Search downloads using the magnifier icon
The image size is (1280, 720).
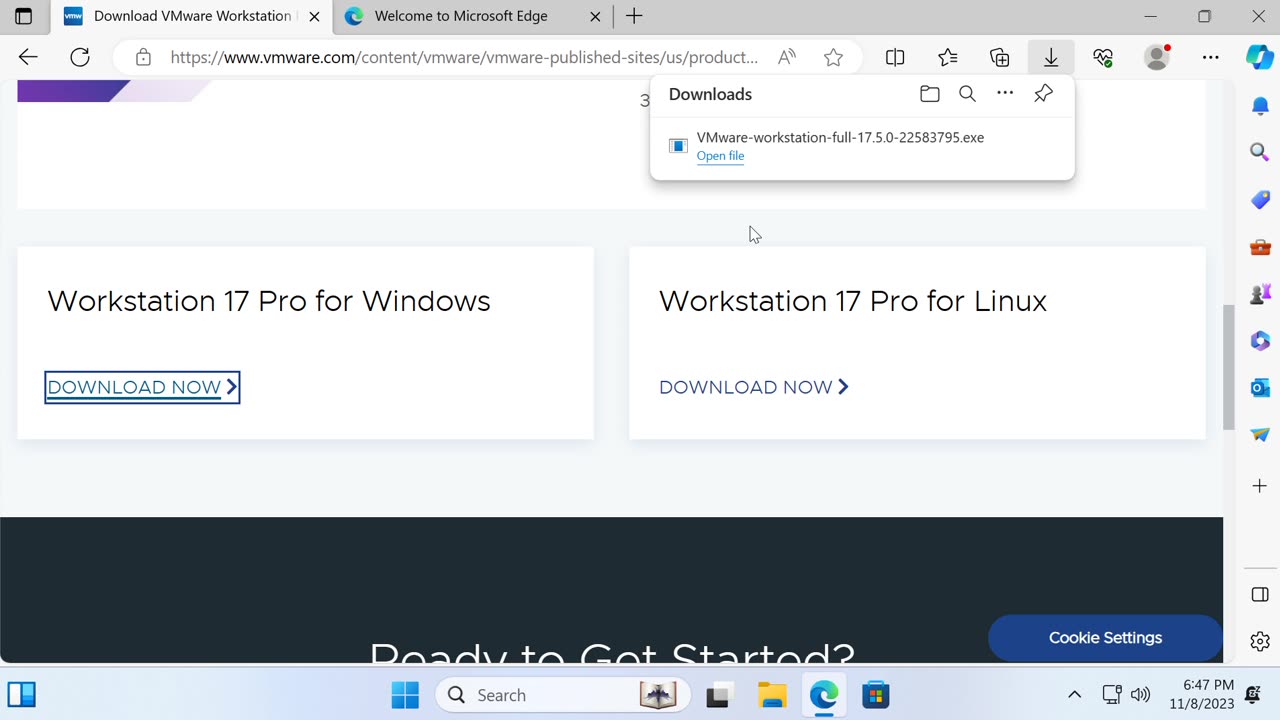(967, 94)
